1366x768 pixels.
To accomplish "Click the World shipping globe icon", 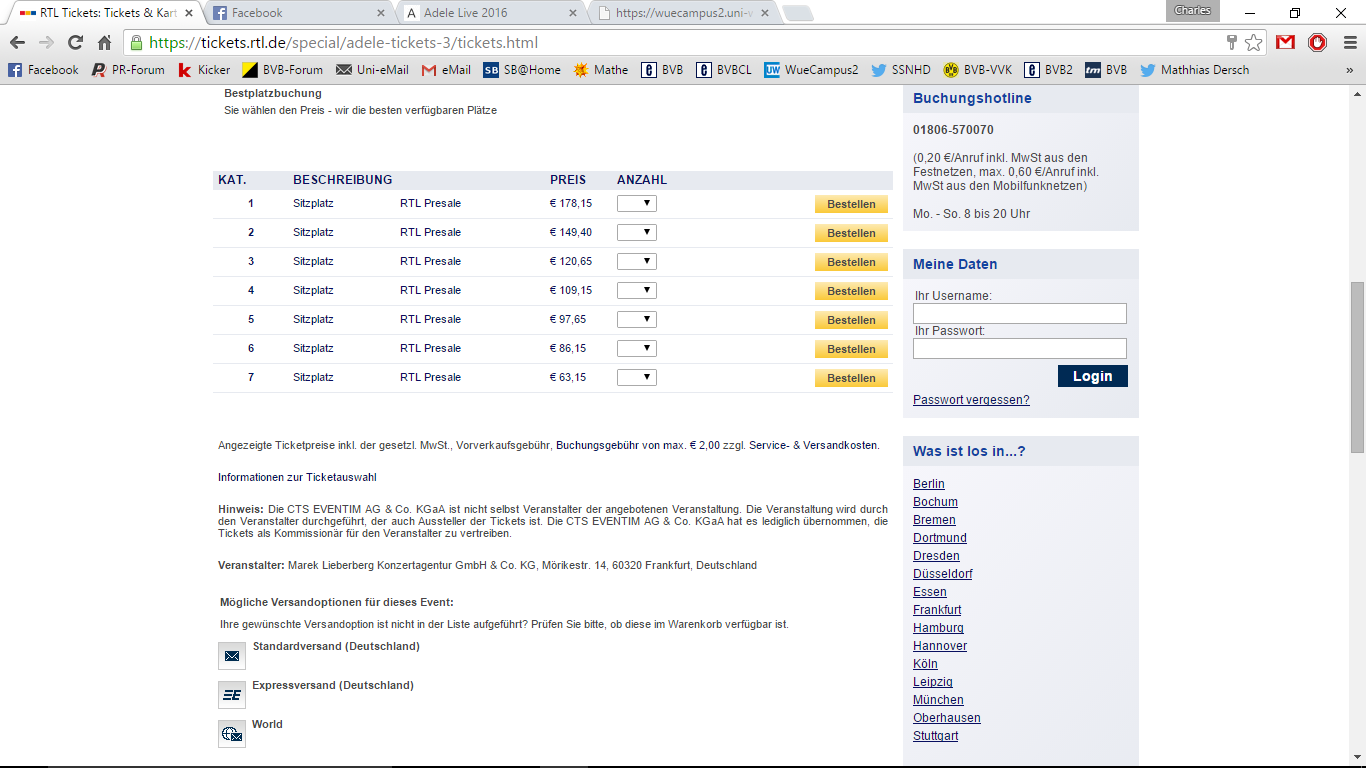I will point(232,734).
